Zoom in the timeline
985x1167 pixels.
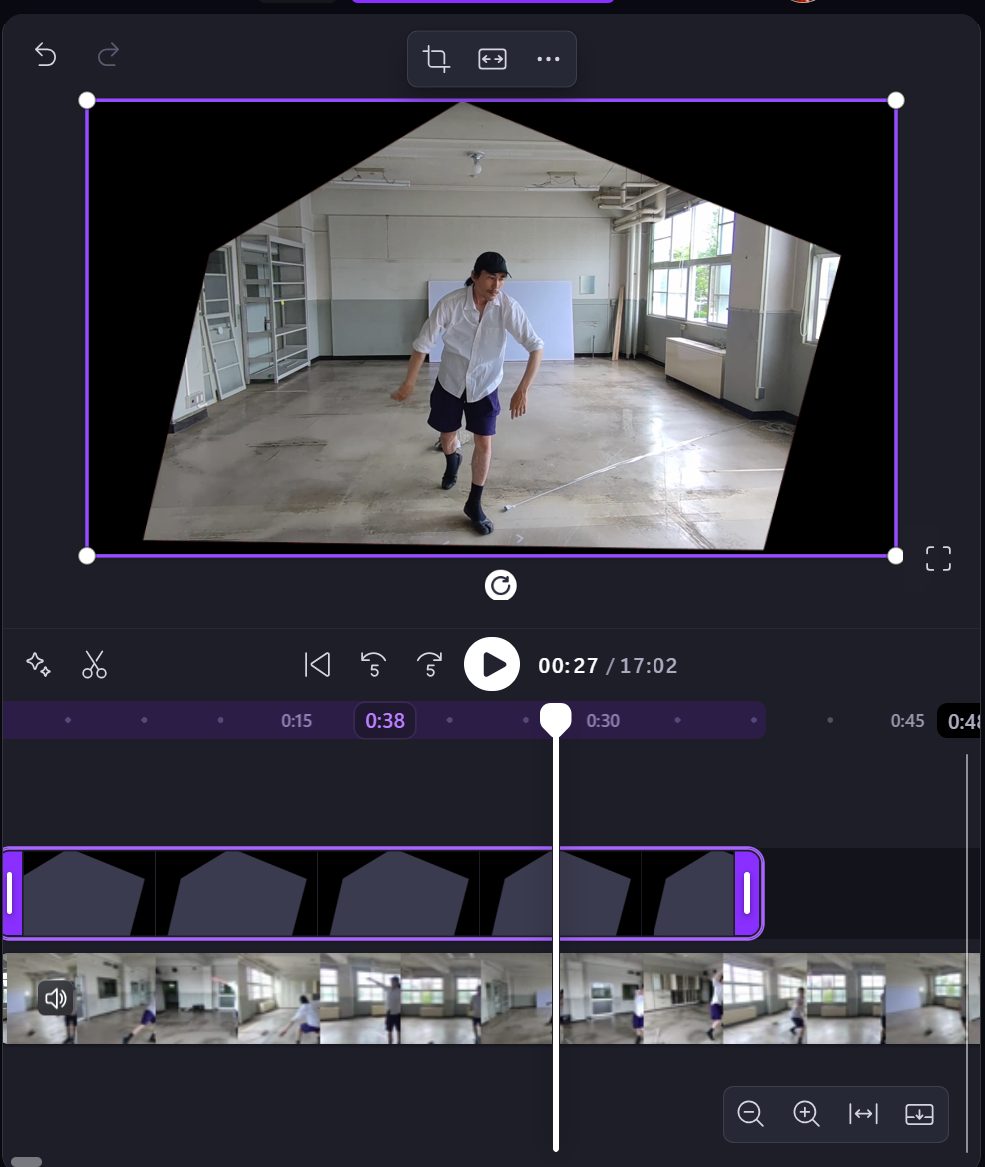tap(806, 1113)
